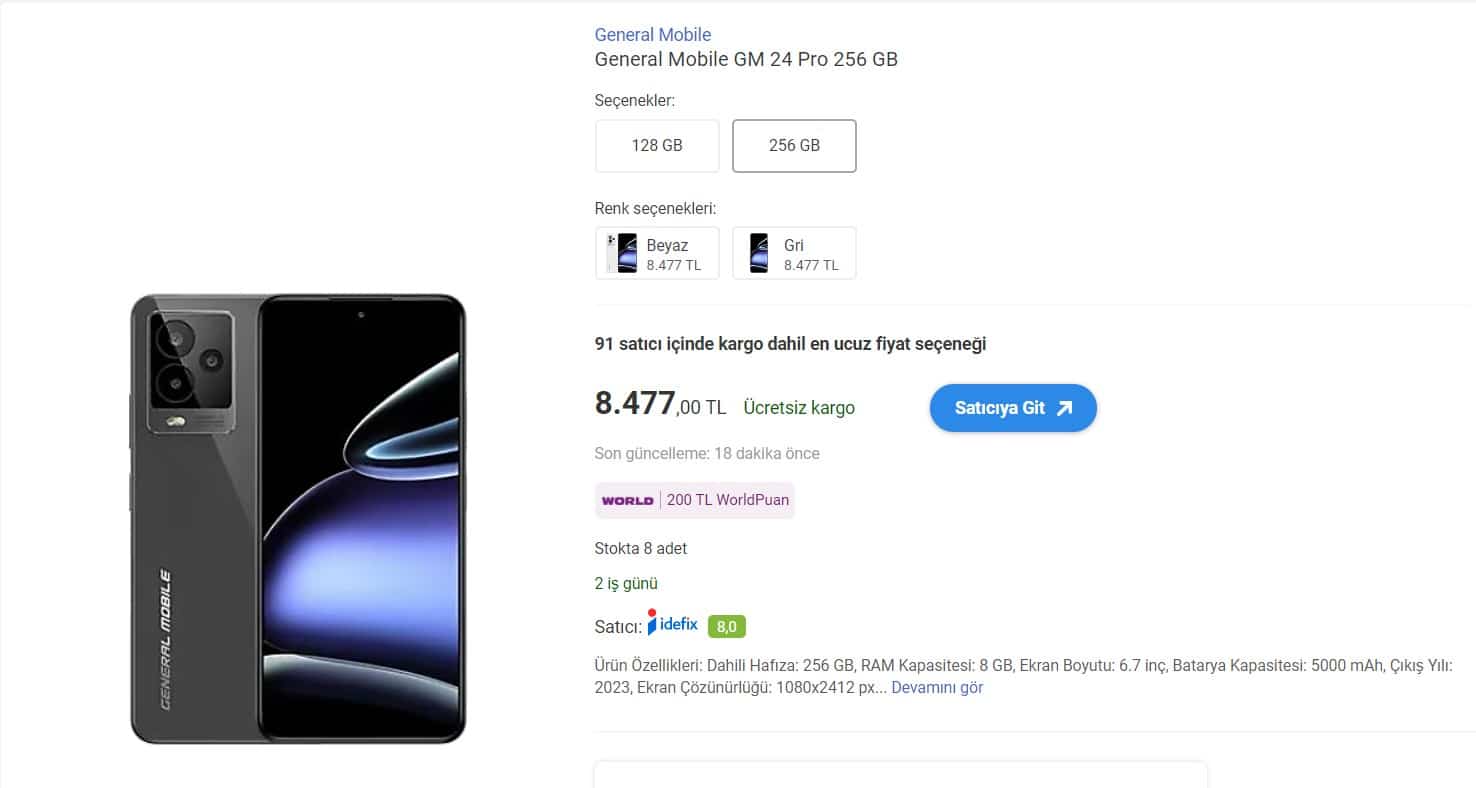
Task: Choose the Beyaz color variant
Action: pos(657,253)
